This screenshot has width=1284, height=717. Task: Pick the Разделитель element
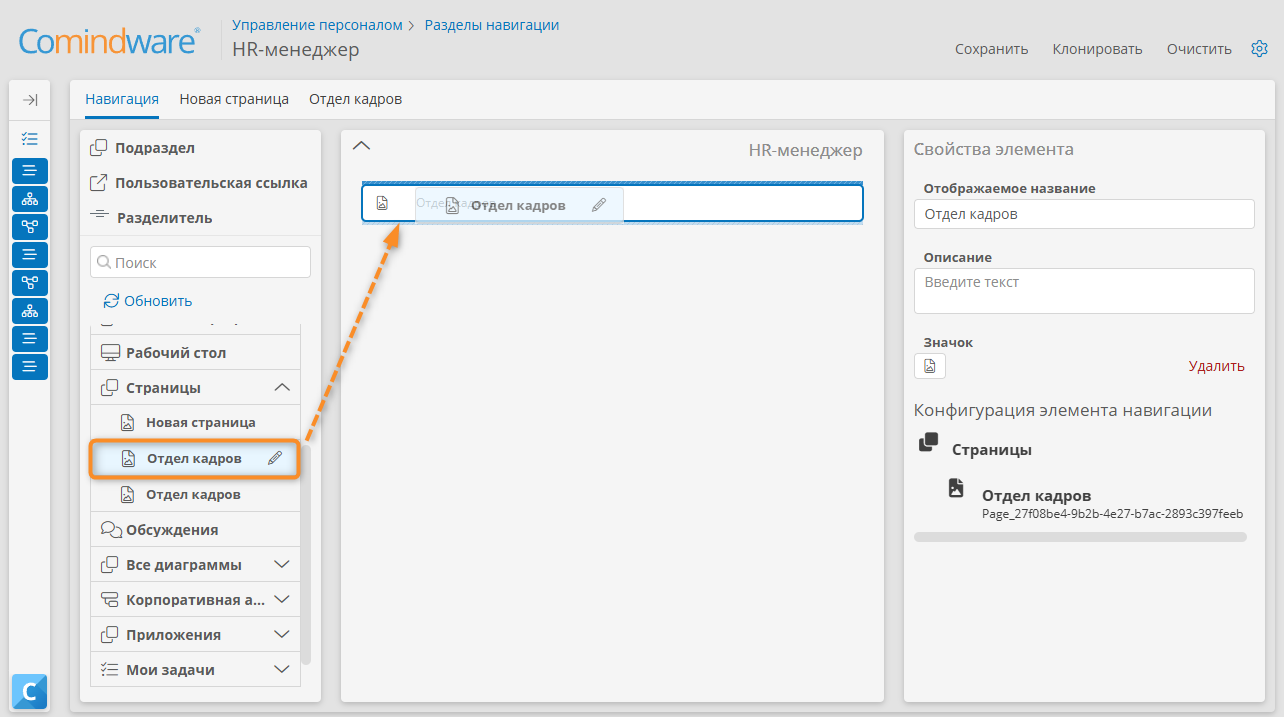(151, 217)
